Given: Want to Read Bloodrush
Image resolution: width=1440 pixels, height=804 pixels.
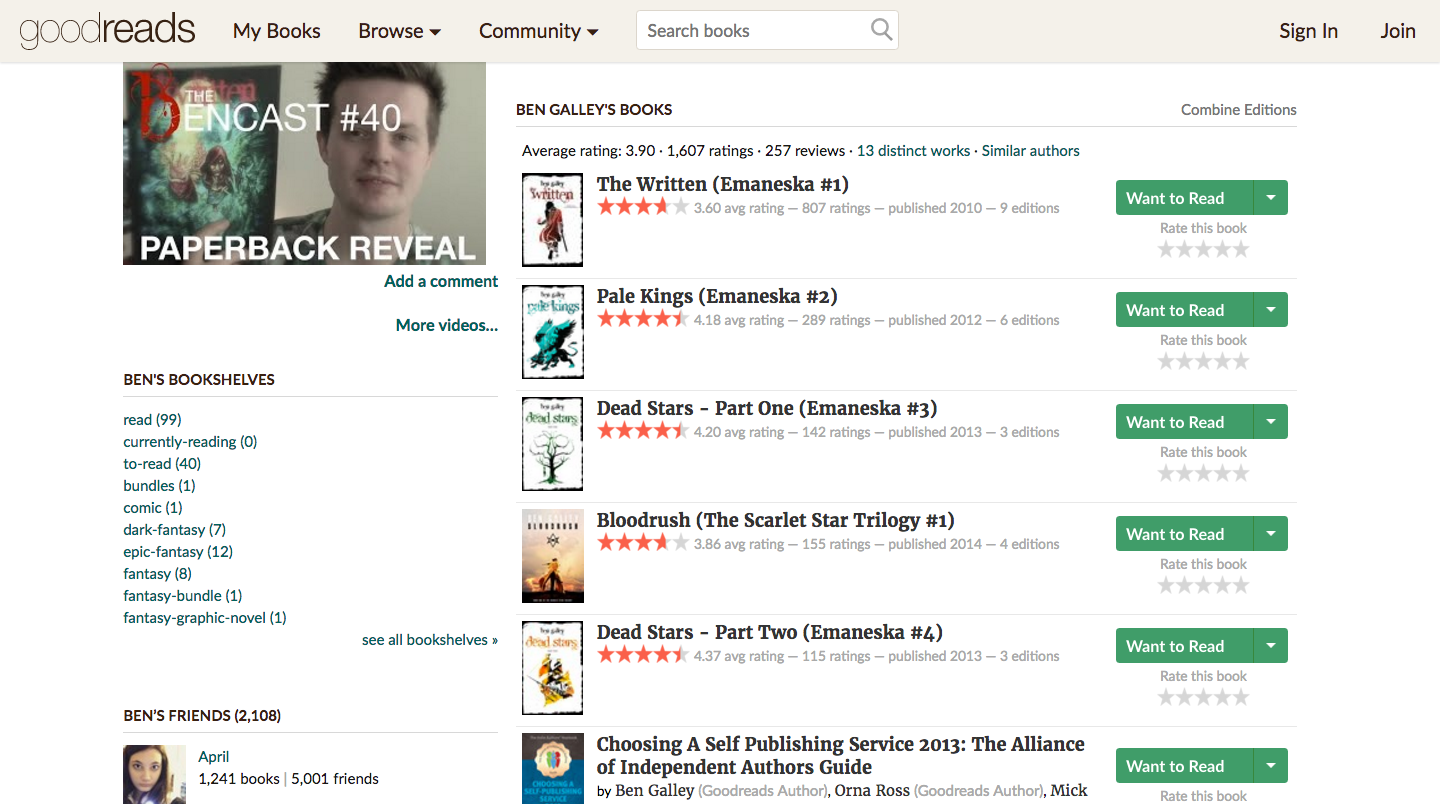Looking at the screenshot, I should [1184, 534].
